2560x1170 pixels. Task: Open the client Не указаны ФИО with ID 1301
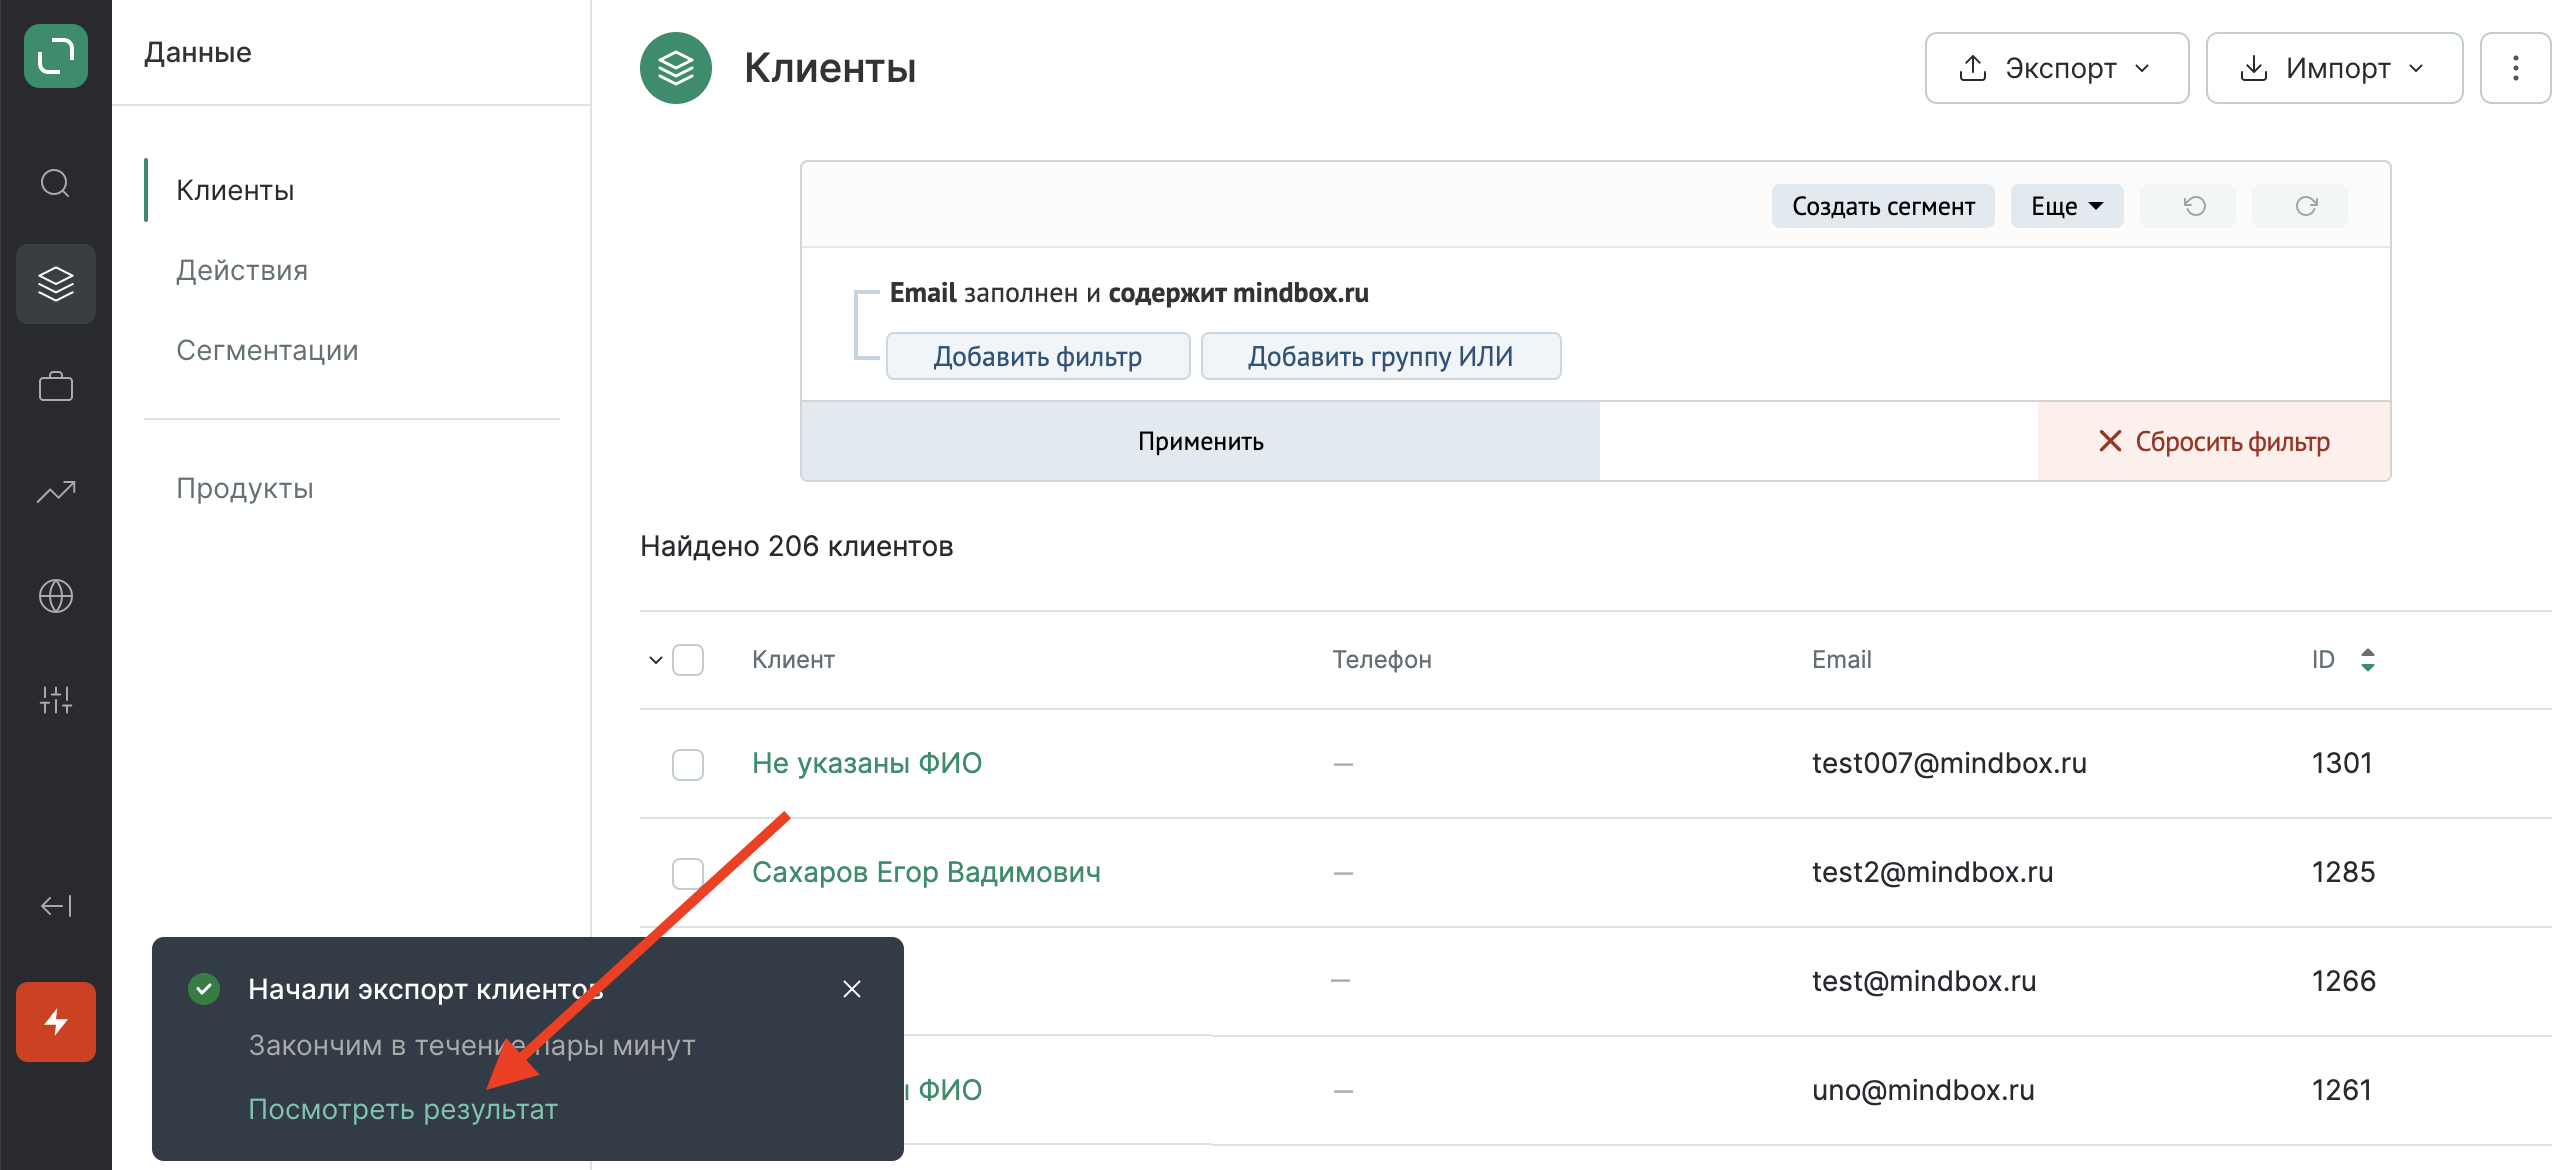click(867, 763)
